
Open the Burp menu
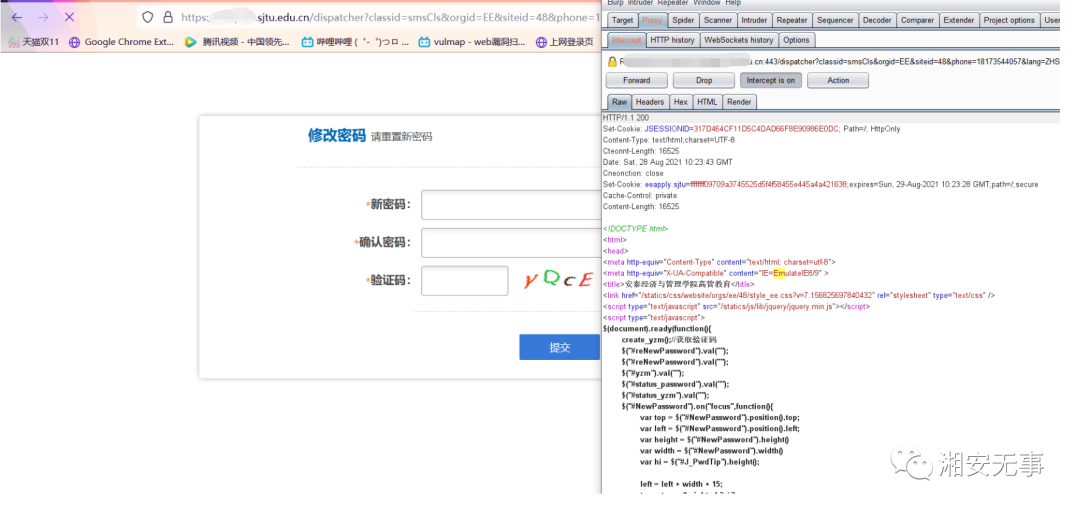coord(615,3)
